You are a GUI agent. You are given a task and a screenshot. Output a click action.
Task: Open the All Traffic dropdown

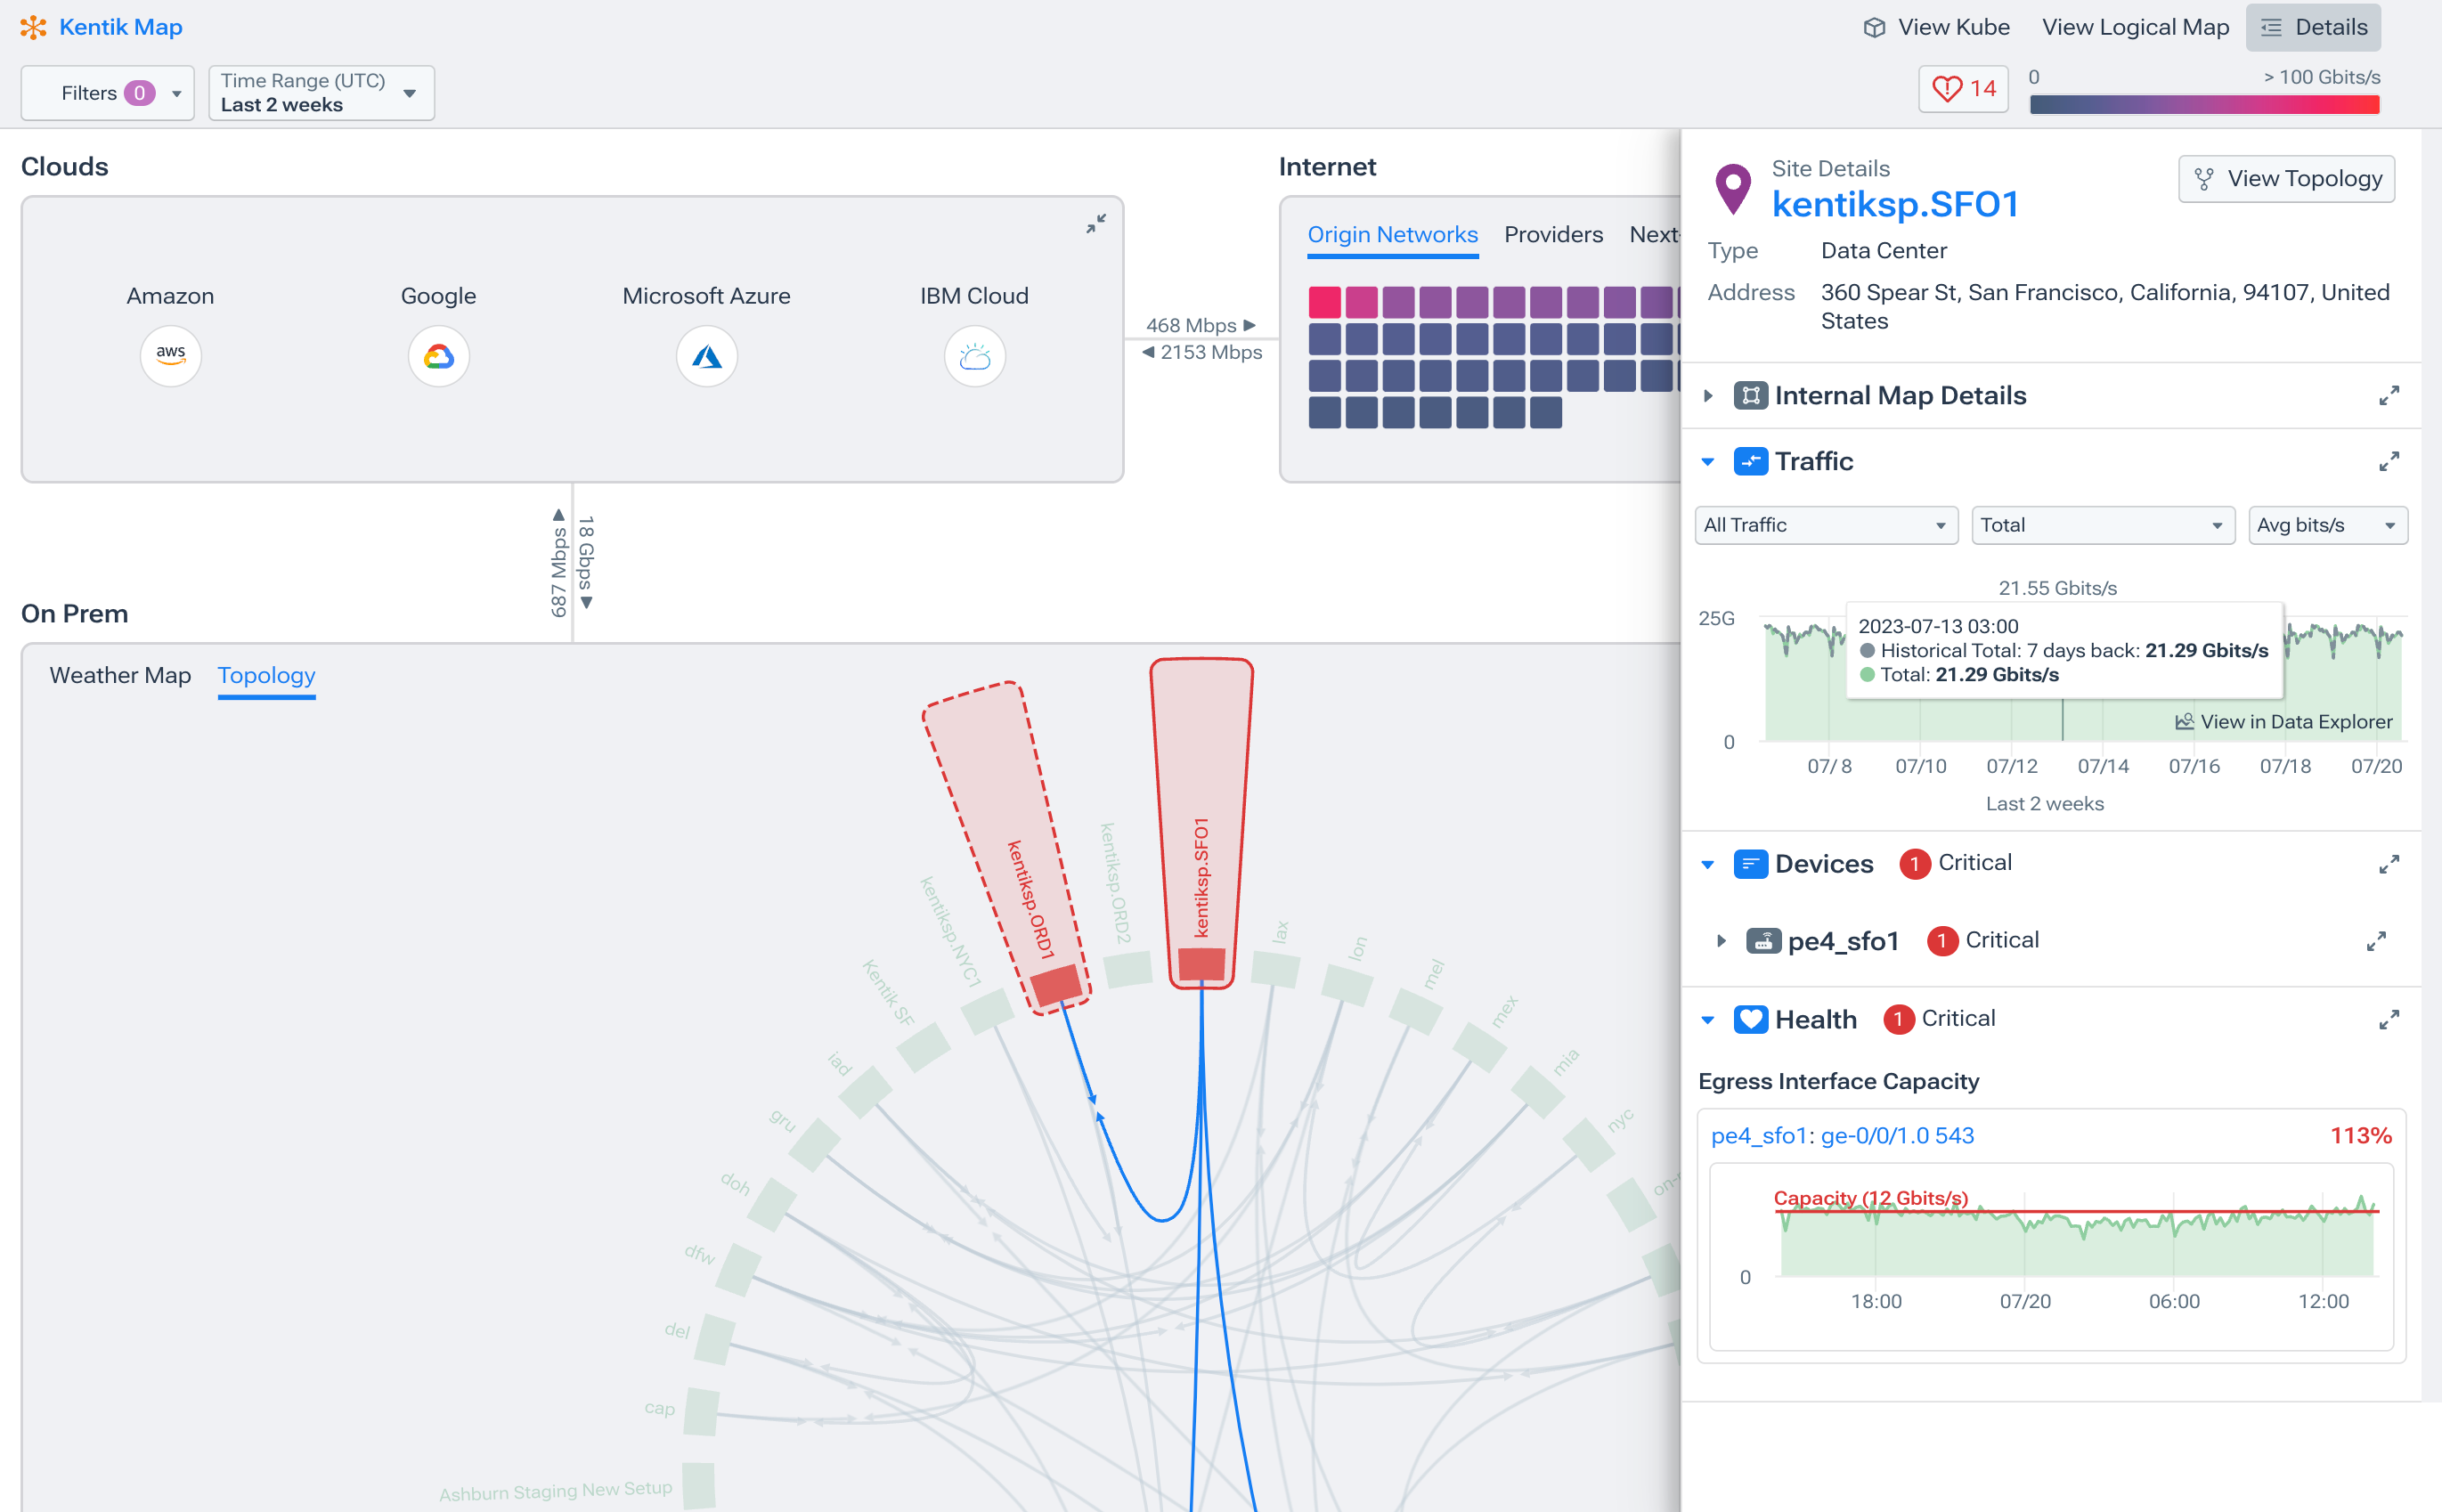coord(1826,525)
